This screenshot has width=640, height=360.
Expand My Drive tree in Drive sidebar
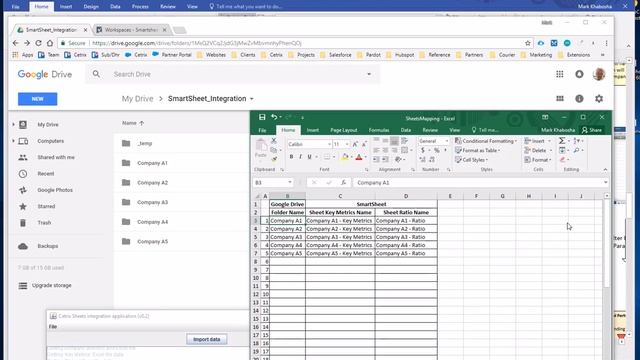tap(13, 124)
